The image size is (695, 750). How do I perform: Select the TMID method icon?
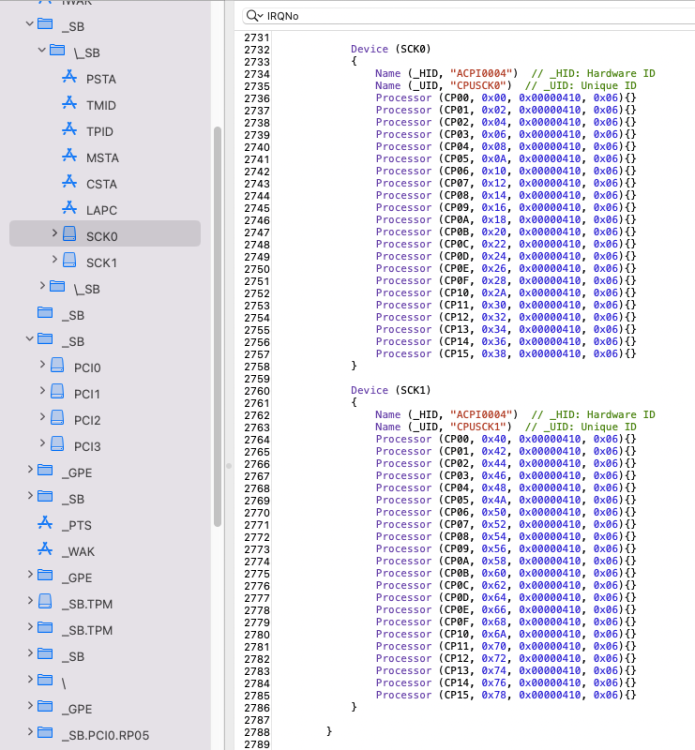click(x=69, y=103)
